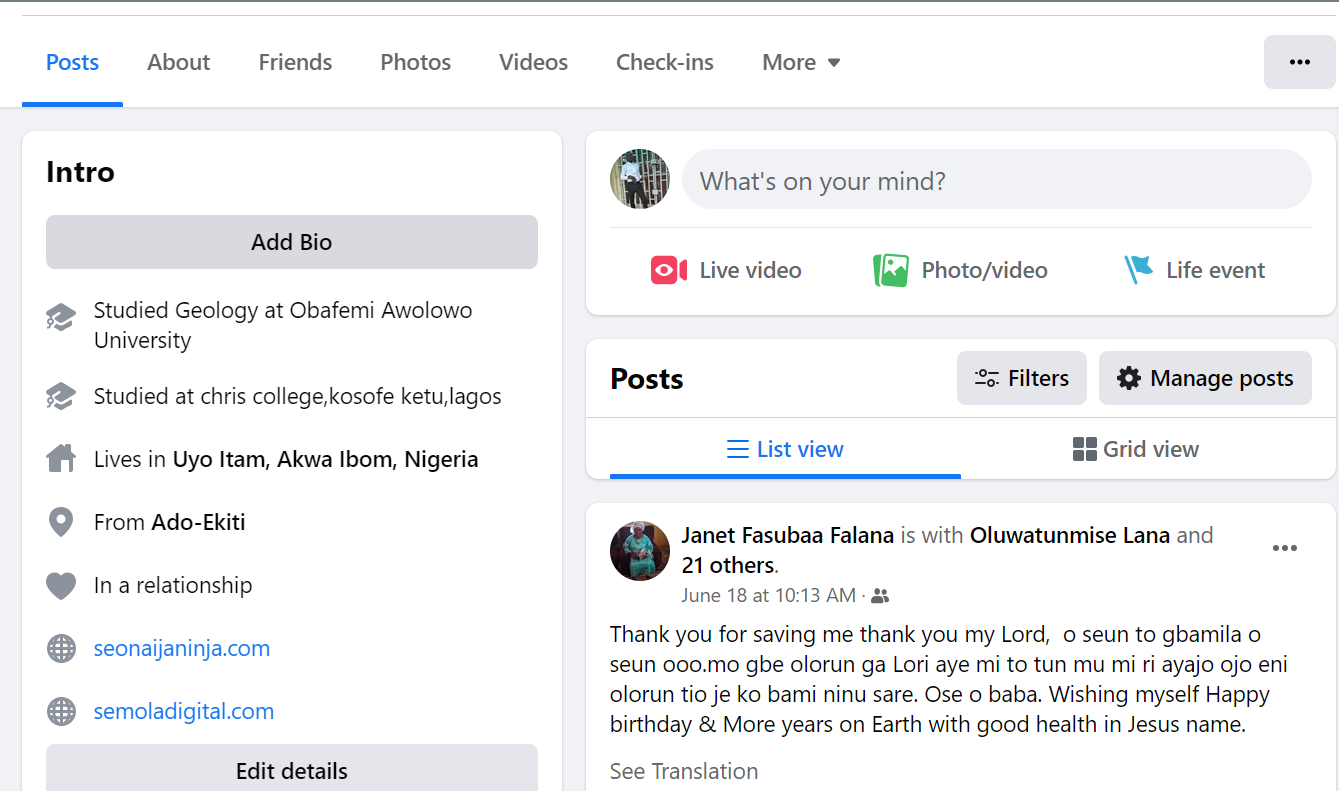
Task: Click the Life event flag icon
Action: pyautogui.click(x=1138, y=269)
